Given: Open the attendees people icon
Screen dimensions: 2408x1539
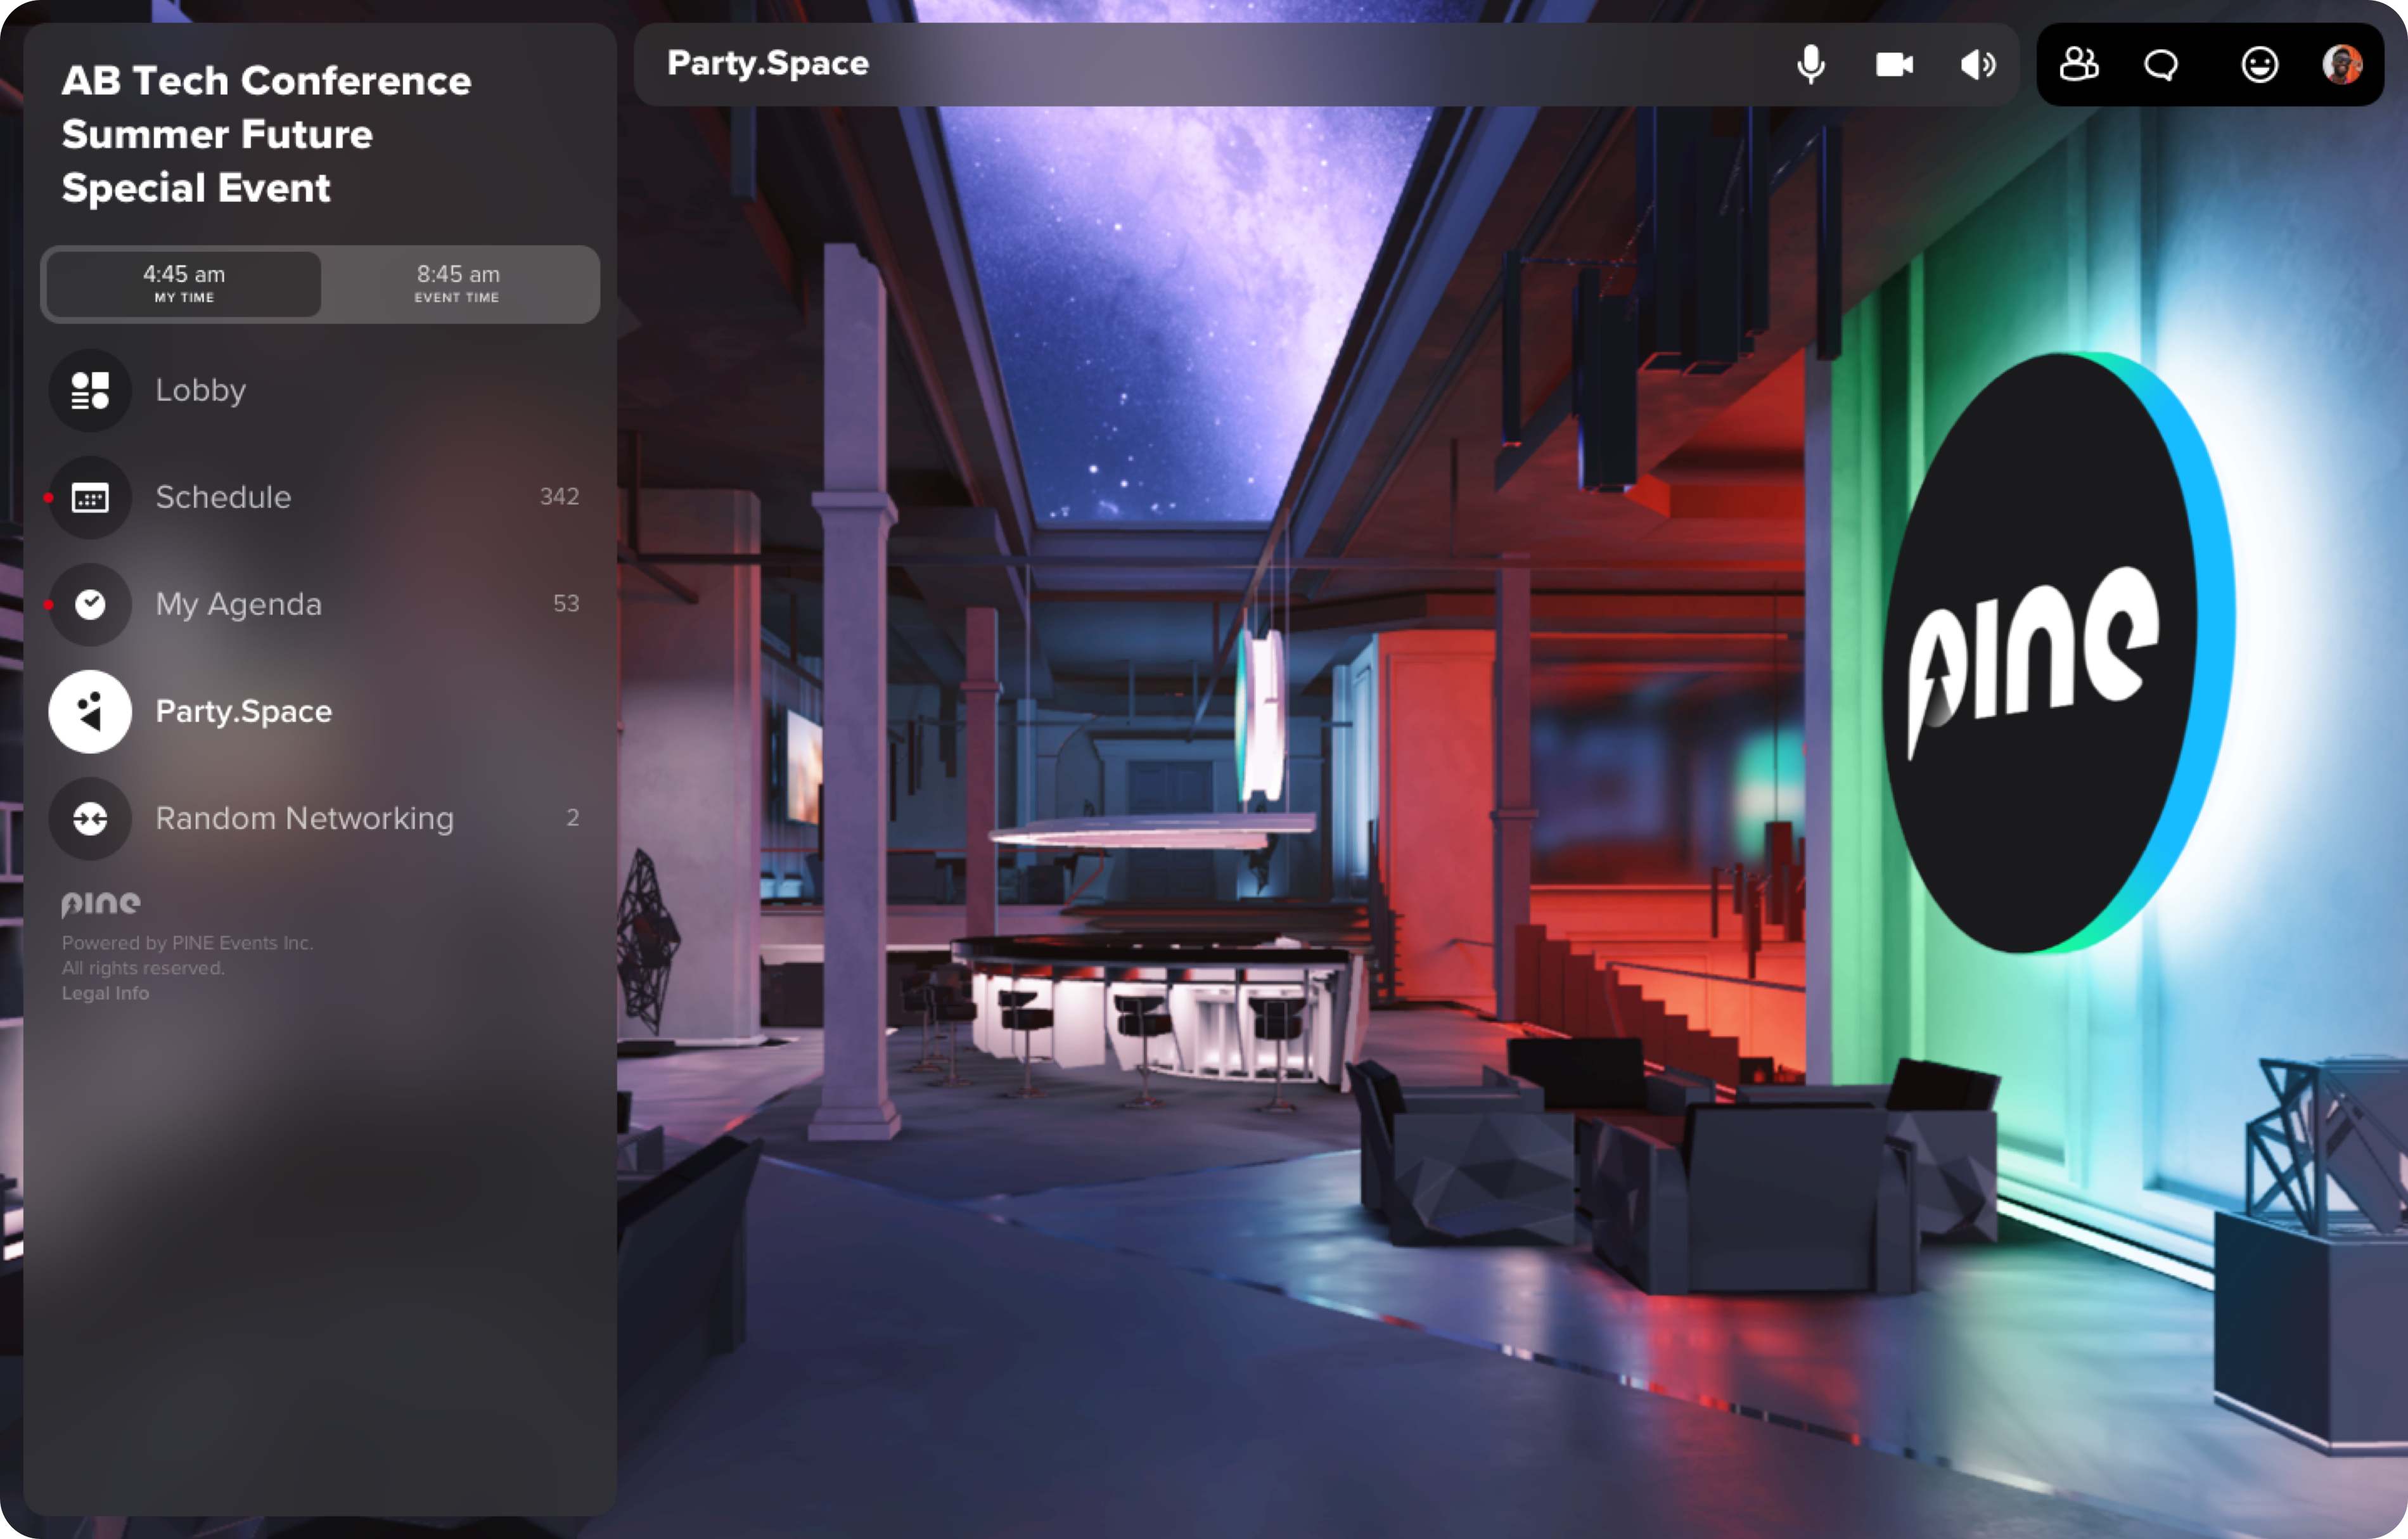Looking at the screenshot, I should [2078, 65].
